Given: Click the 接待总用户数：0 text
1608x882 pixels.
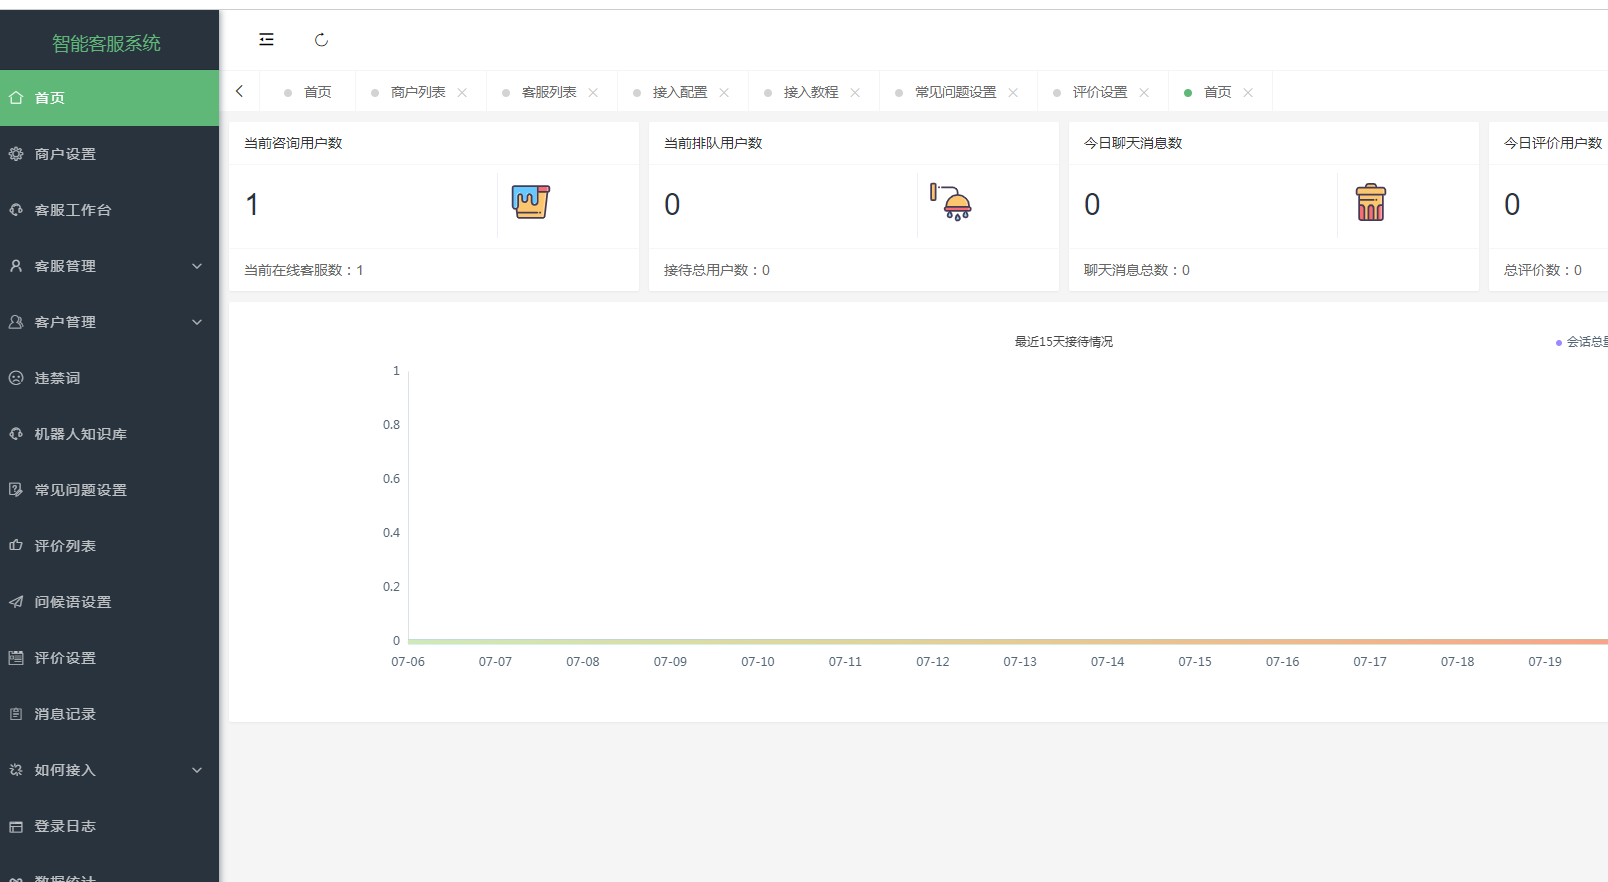Looking at the screenshot, I should coord(717,270).
